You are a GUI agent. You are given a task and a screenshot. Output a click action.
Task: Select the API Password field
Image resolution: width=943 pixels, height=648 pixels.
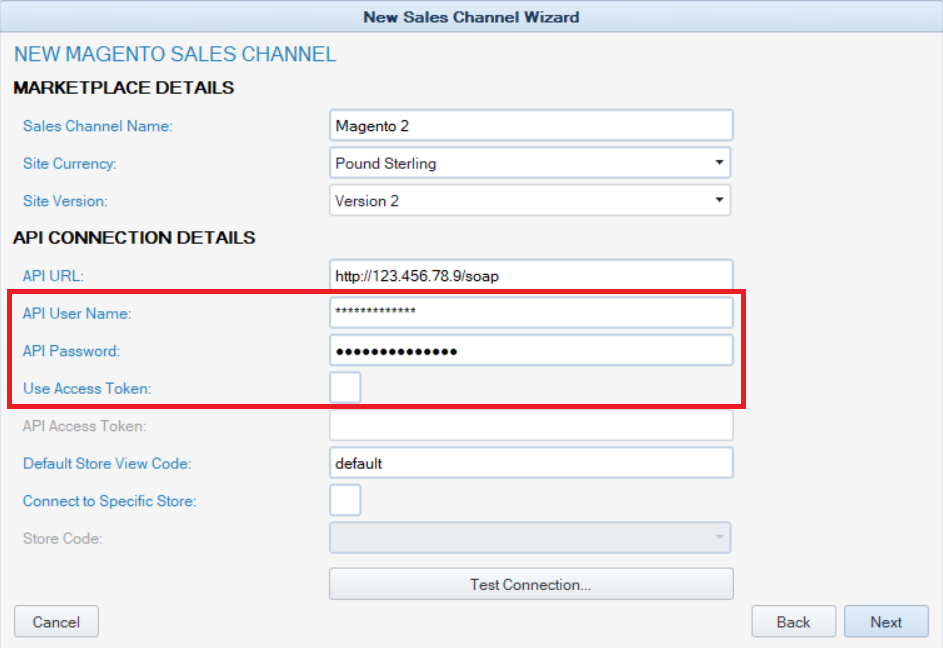(530, 351)
